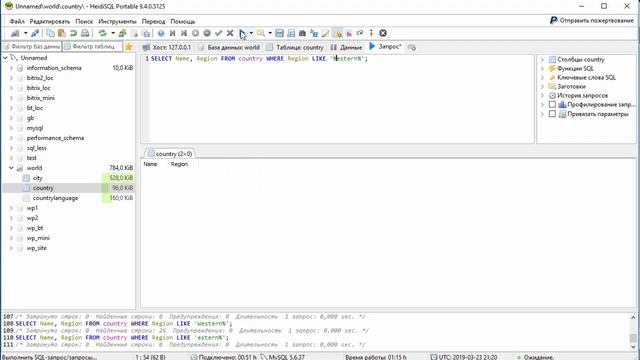Click the printer icon
The width and height of the screenshot is (640, 360).
pos(85,33)
